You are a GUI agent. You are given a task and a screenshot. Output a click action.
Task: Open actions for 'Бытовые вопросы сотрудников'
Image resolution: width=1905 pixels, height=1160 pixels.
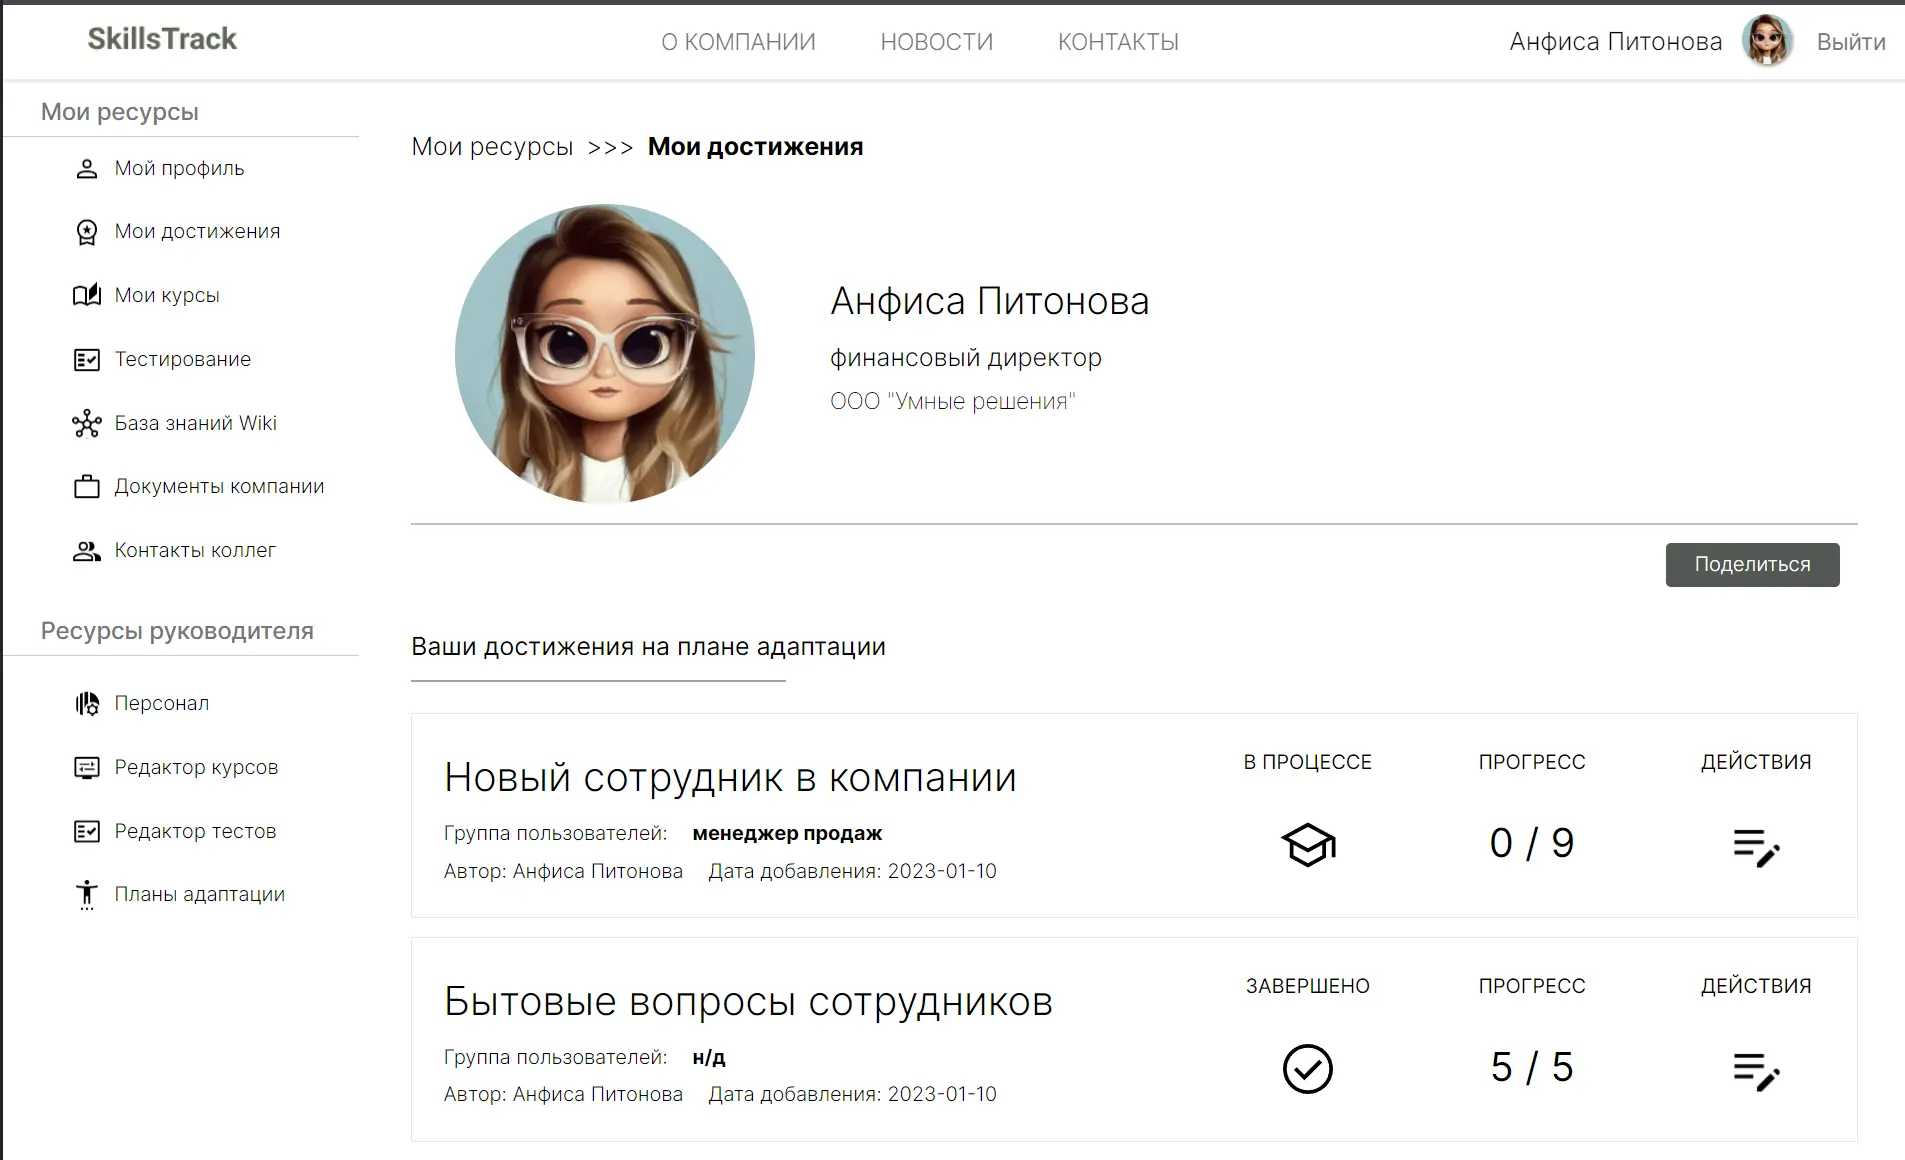pos(1757,1071)
